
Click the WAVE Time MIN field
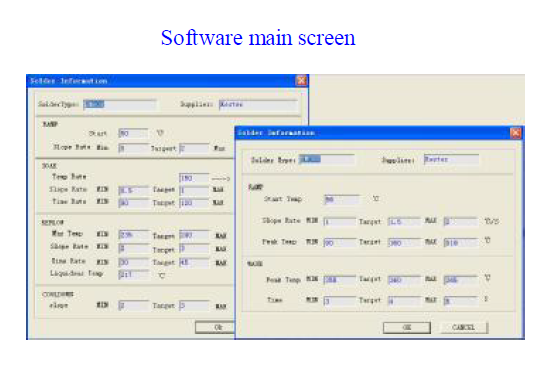coord(339,301)
